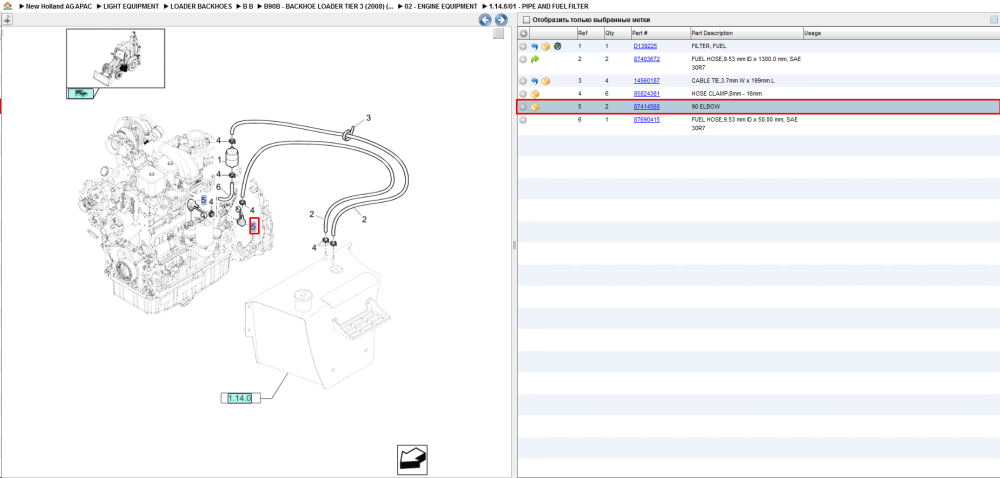Screen dimensions: 1000x478
Task: Select callout 3 on the diagram
Action: [x=368, y=118]
